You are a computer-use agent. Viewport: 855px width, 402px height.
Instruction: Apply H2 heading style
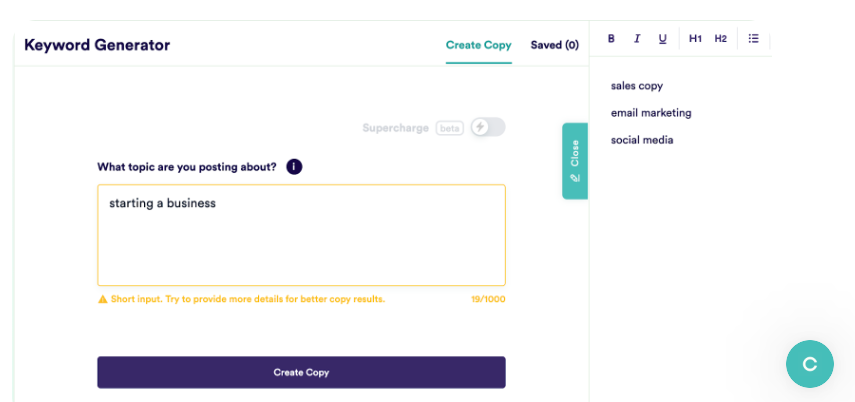tap(720, 39)
